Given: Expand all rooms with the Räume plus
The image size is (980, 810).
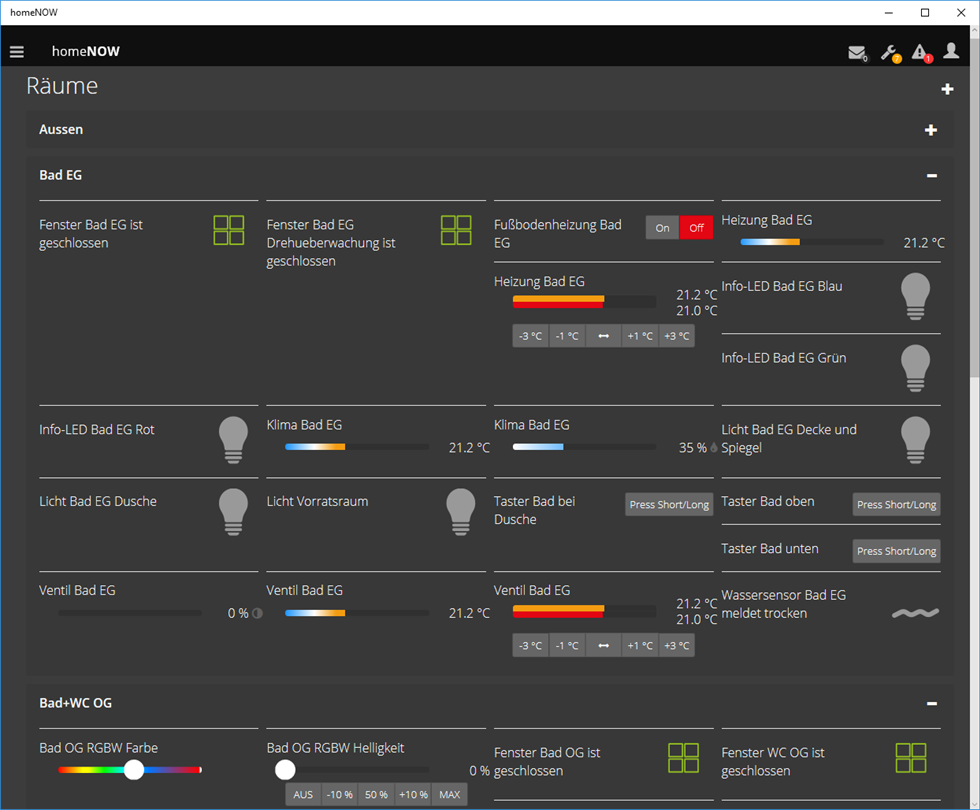Looking at the screenshot, I should 948,89.
